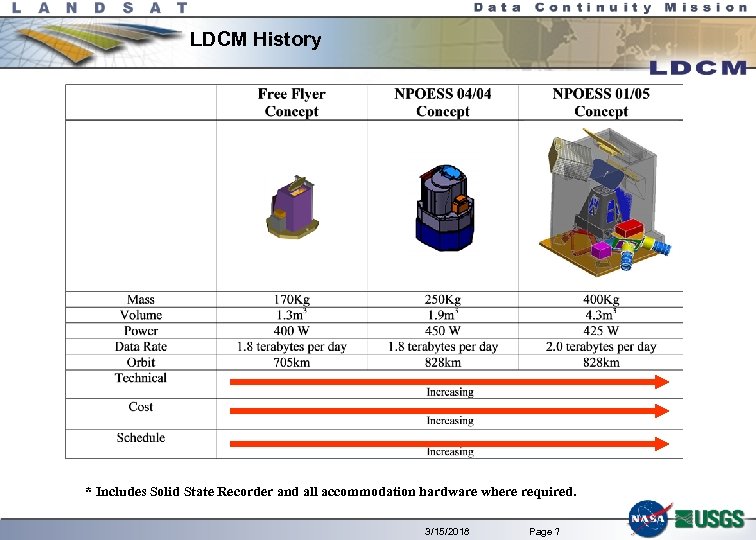Click the Solid State Recorder footnote
Viewport: 756px width, 540px height.
point(331,492)
